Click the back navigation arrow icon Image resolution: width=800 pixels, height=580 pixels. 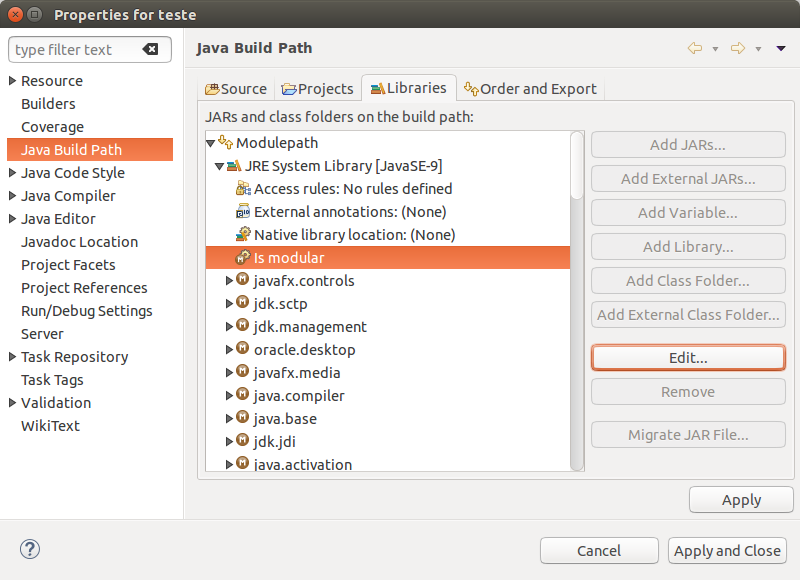click(695, 48)
